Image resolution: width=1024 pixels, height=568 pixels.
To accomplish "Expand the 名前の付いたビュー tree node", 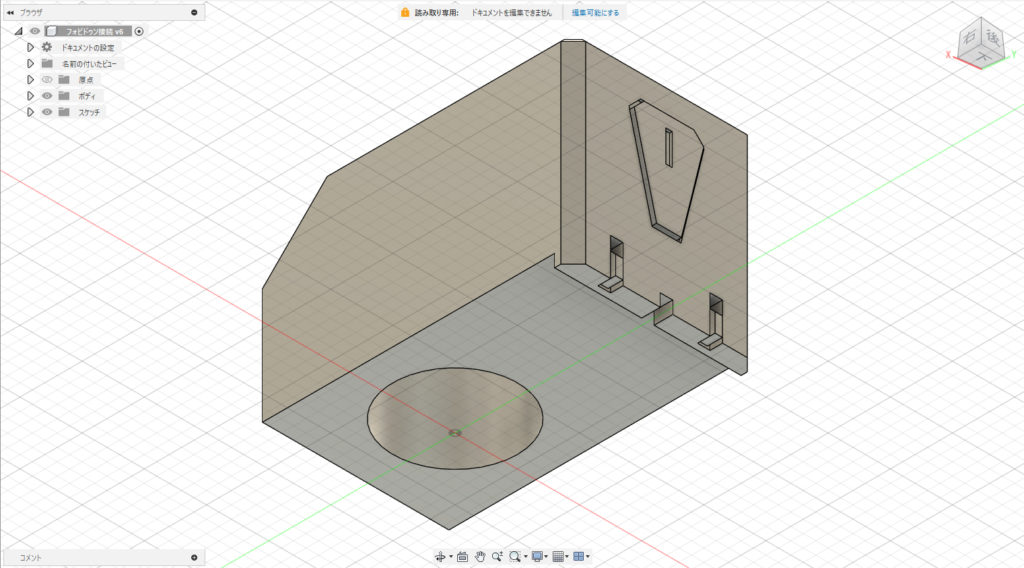I will pos(31,63).
